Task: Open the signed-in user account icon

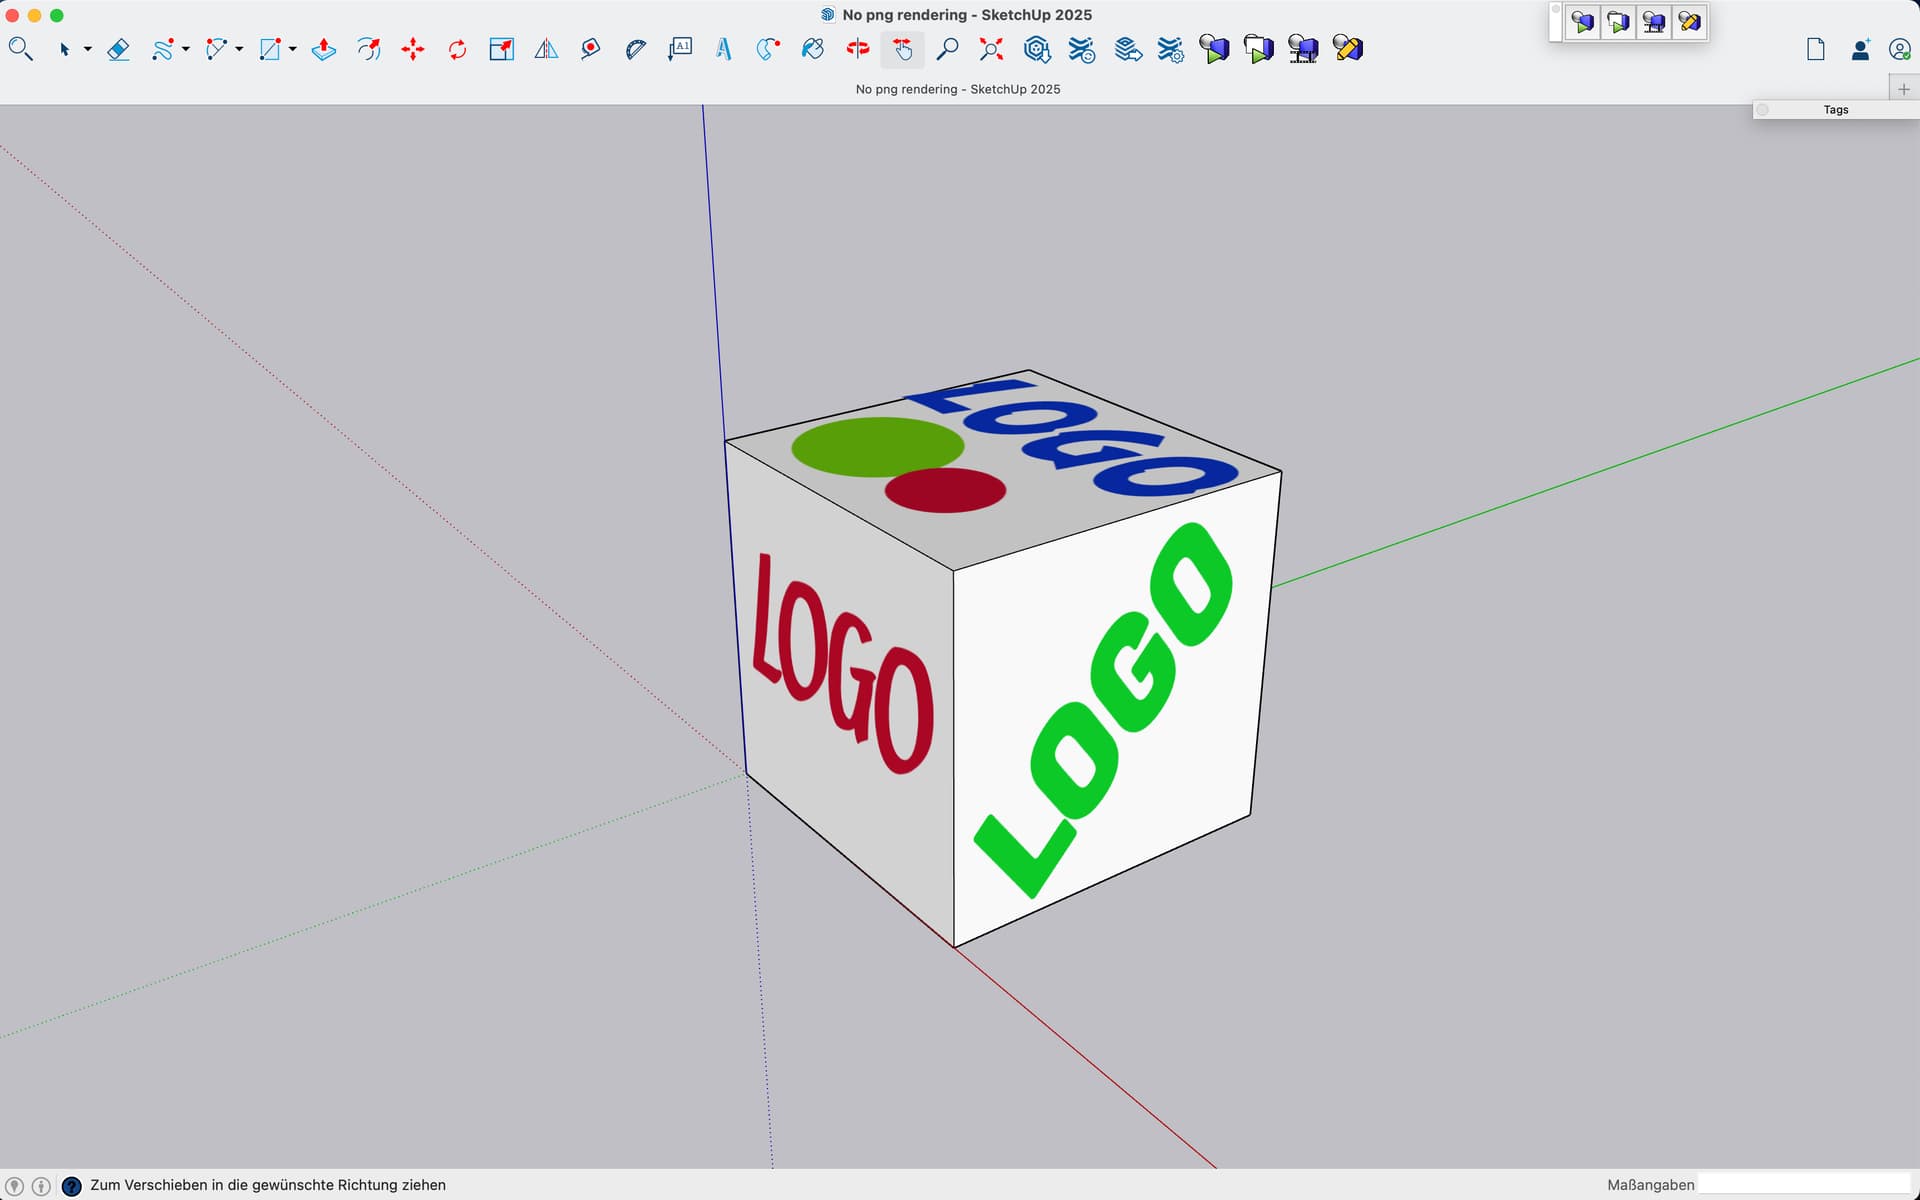Action: tap(1899, 49)
